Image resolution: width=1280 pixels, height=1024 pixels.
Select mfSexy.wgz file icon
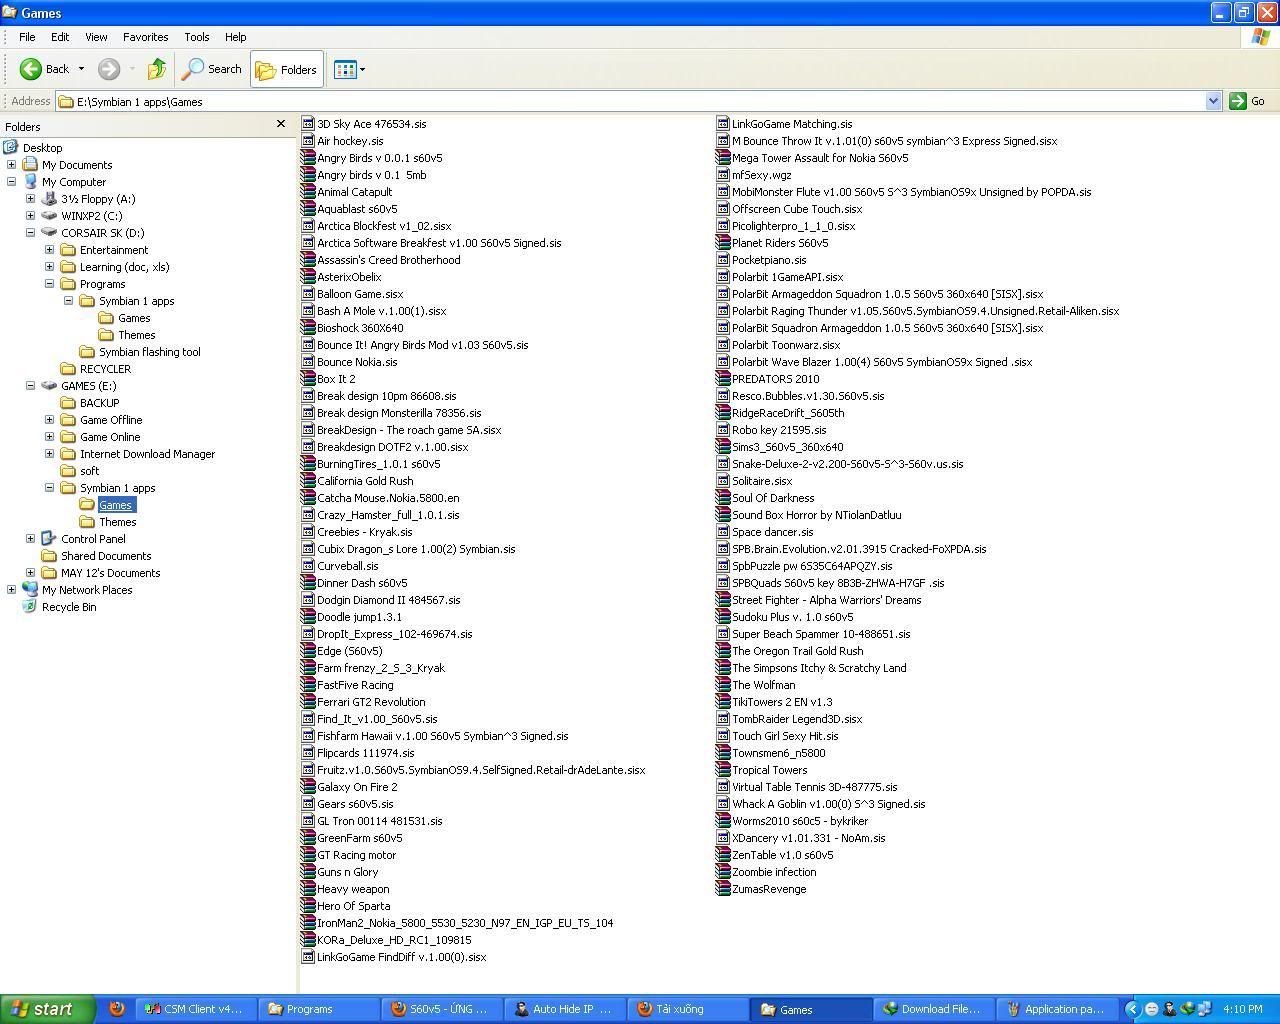723,175
